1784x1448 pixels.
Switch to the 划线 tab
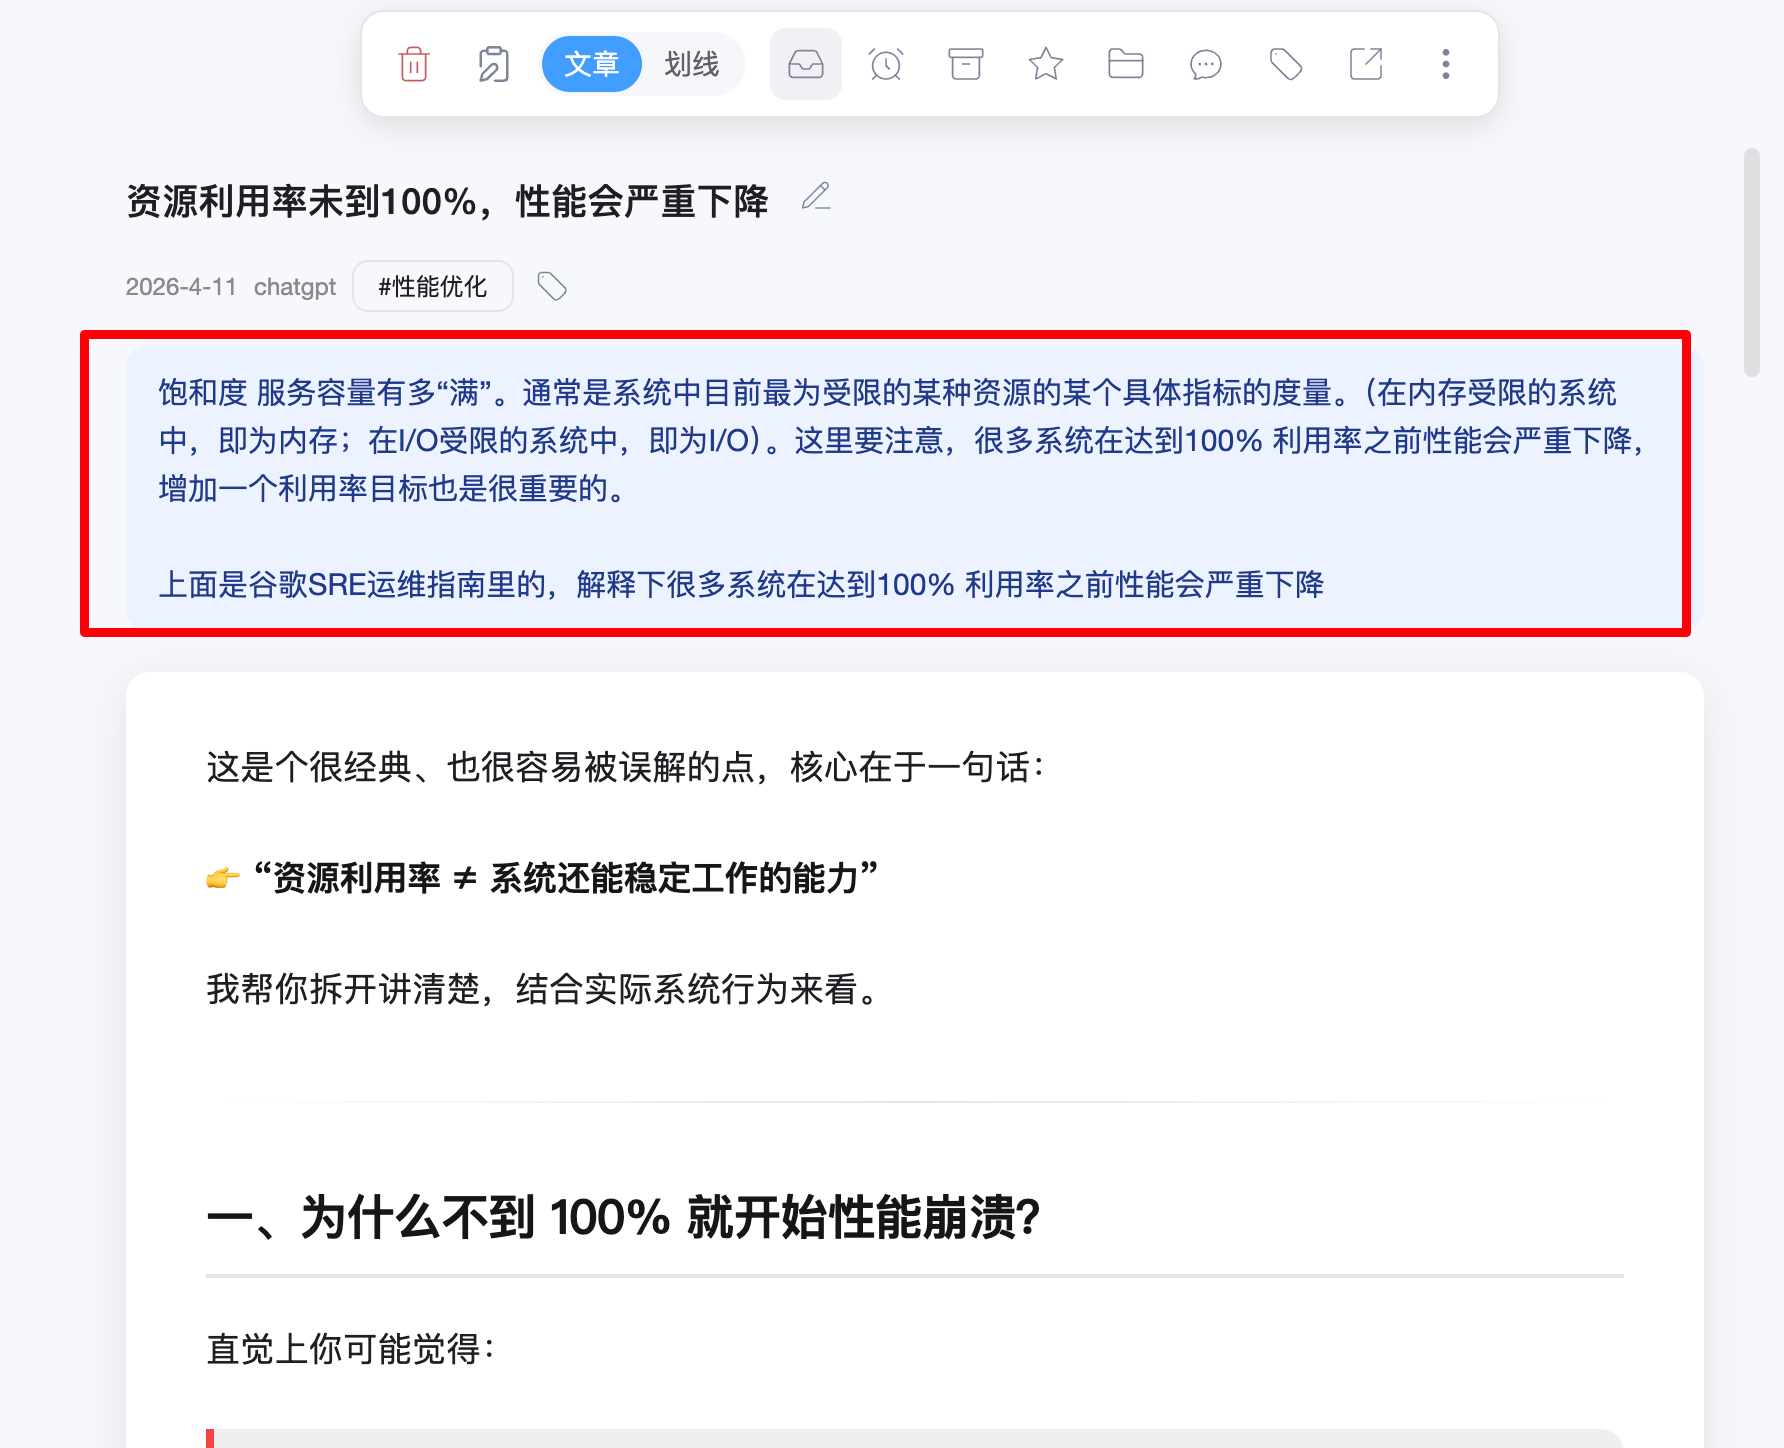[691, 65]
